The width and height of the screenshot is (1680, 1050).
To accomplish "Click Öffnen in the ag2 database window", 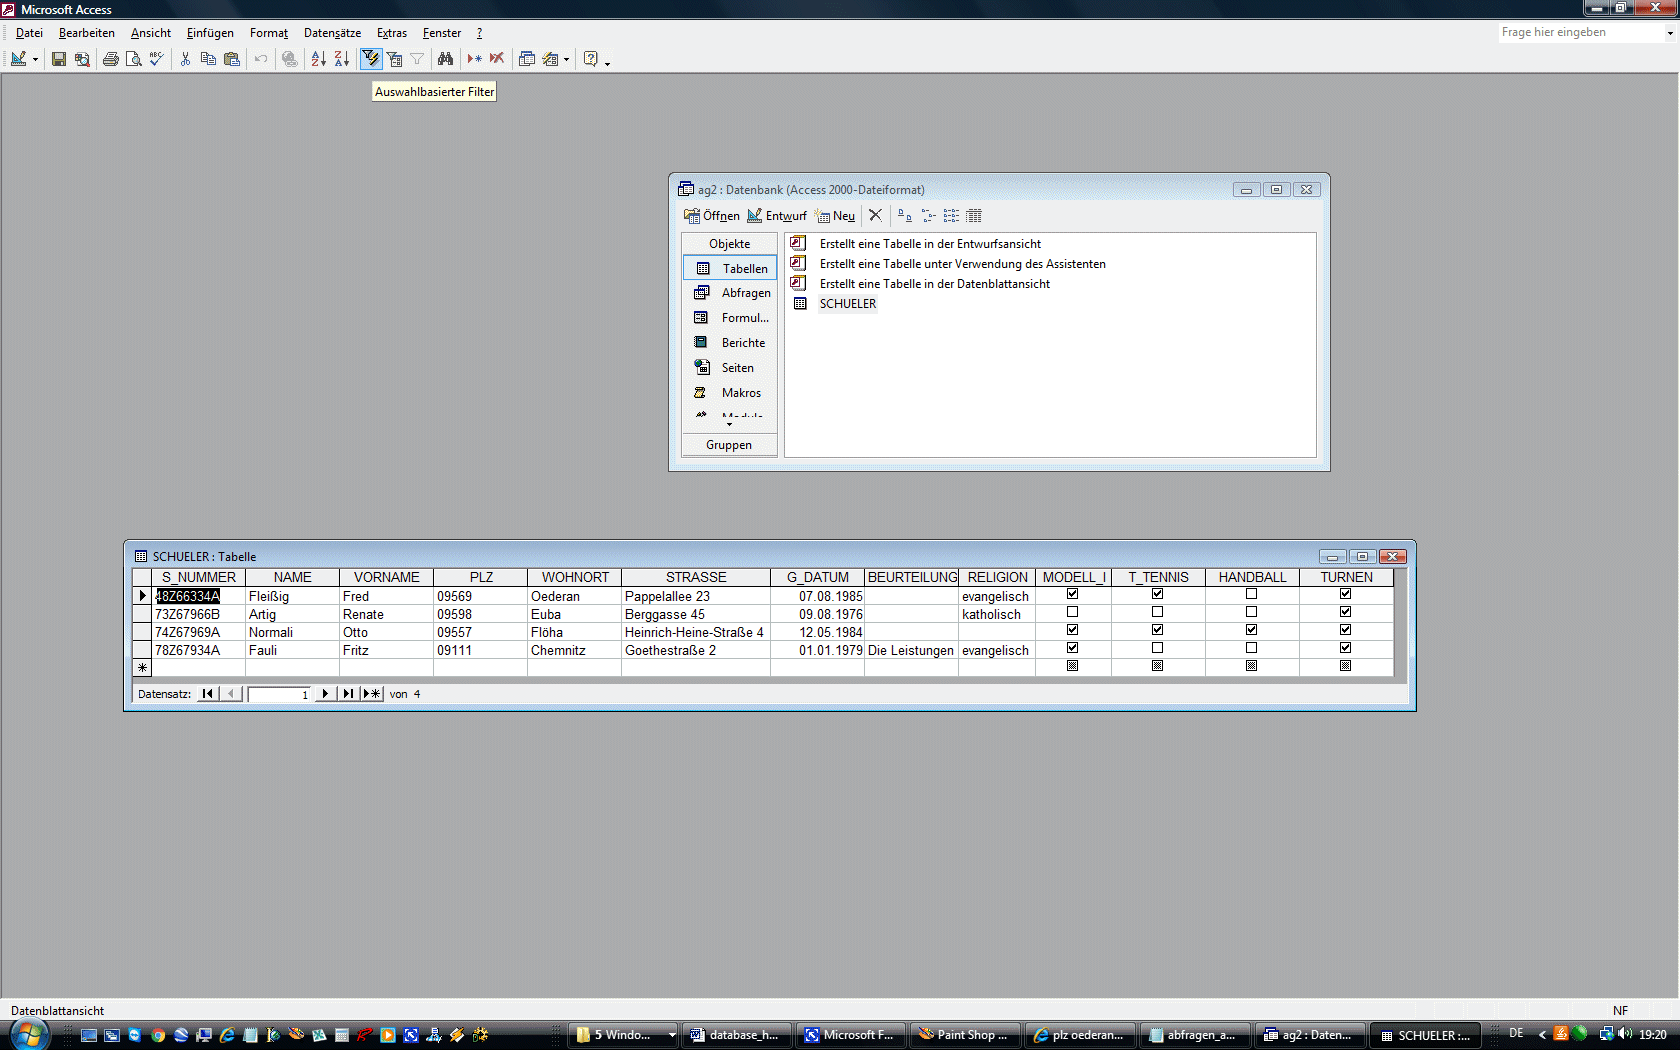I will click(712, 216).
